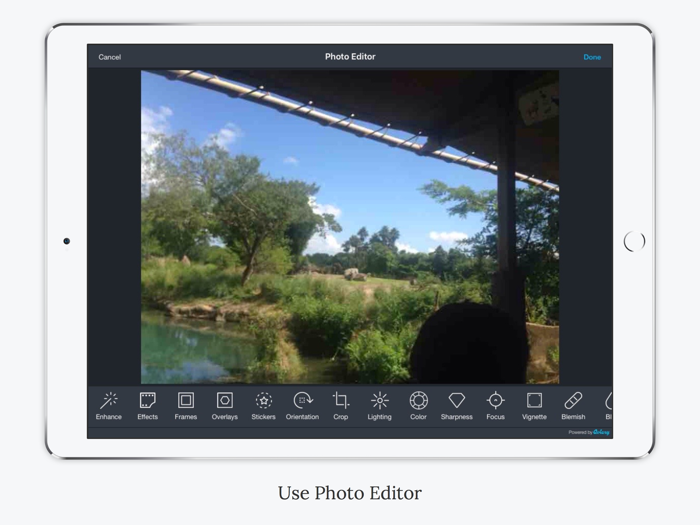Choose the Overlays tool
Viewport: 700px width, 525px height.
pos(225,406)
